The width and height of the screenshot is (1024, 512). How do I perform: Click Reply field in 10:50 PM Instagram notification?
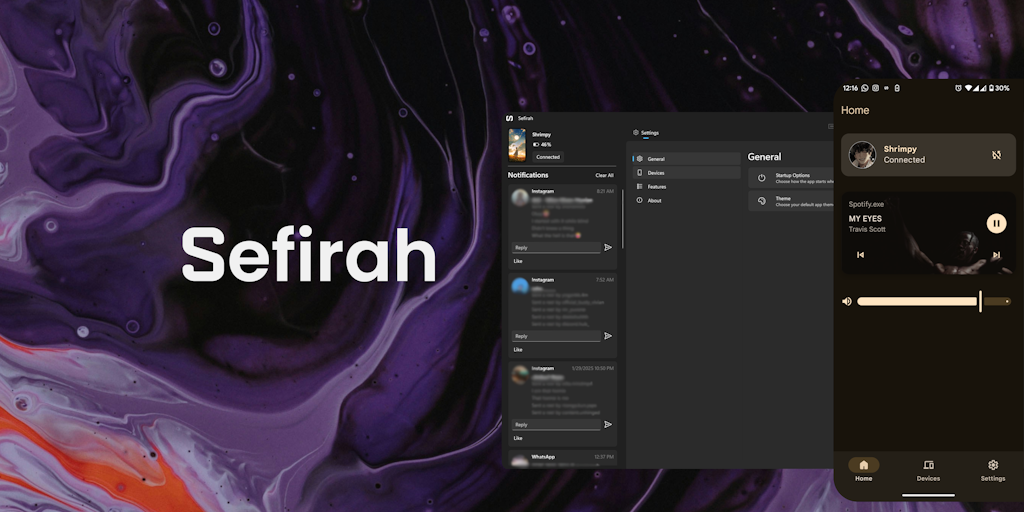point(556,424)
